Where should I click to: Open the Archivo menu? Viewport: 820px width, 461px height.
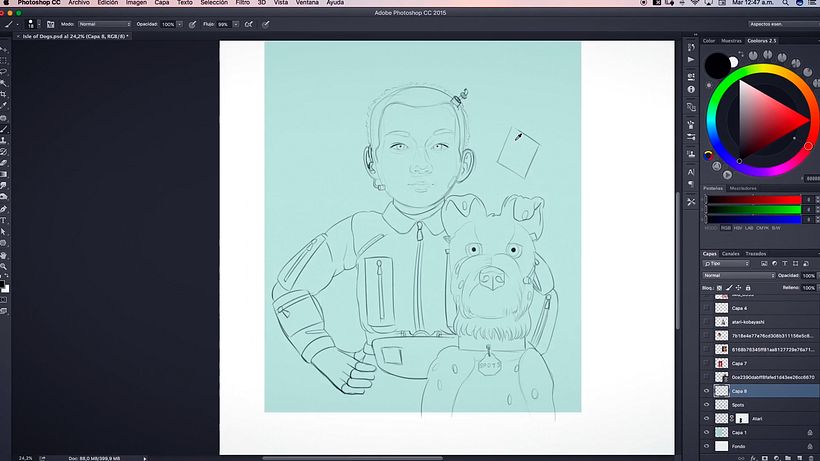tap(79, 3)
